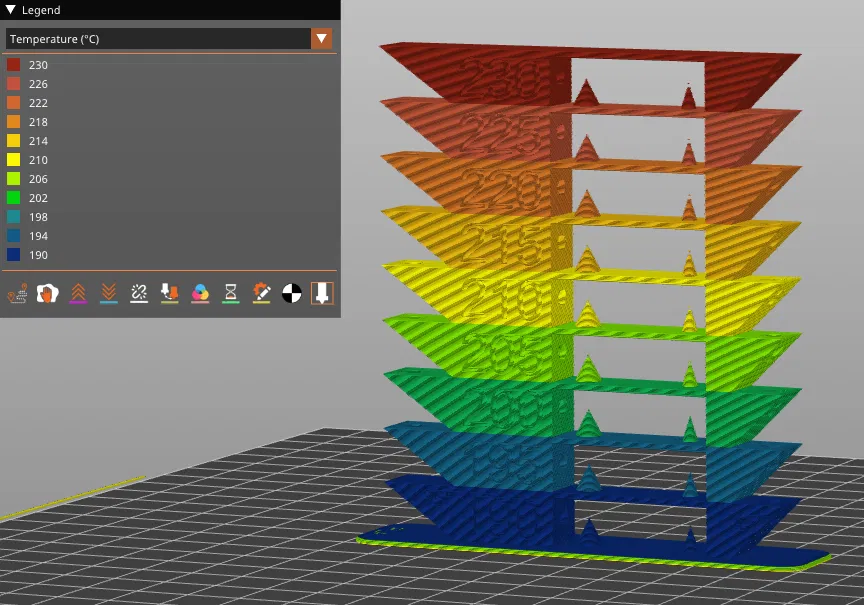Viewport: 864px width, 605px height.
Task: Click the dark blue 190 swatch
Action: 13,255
